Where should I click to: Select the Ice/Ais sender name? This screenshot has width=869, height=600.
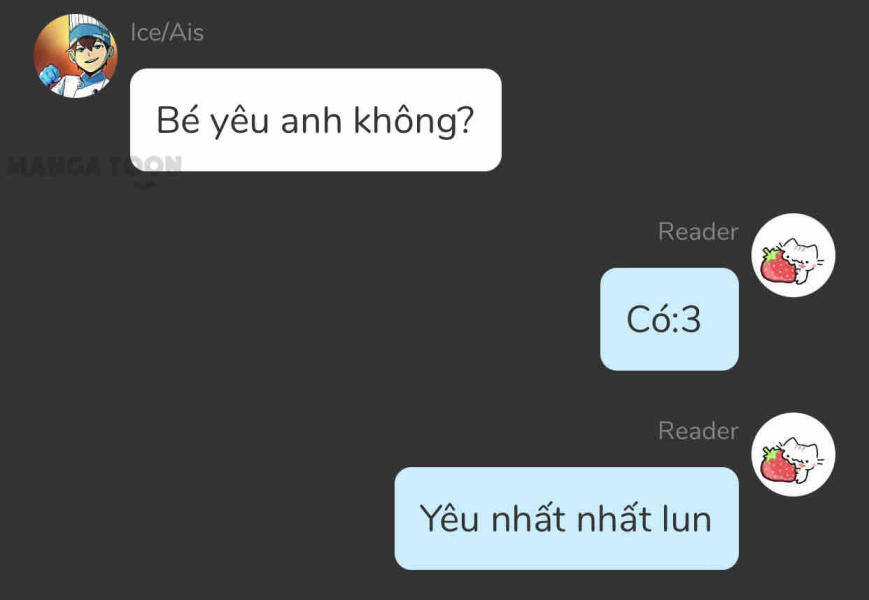167,32
